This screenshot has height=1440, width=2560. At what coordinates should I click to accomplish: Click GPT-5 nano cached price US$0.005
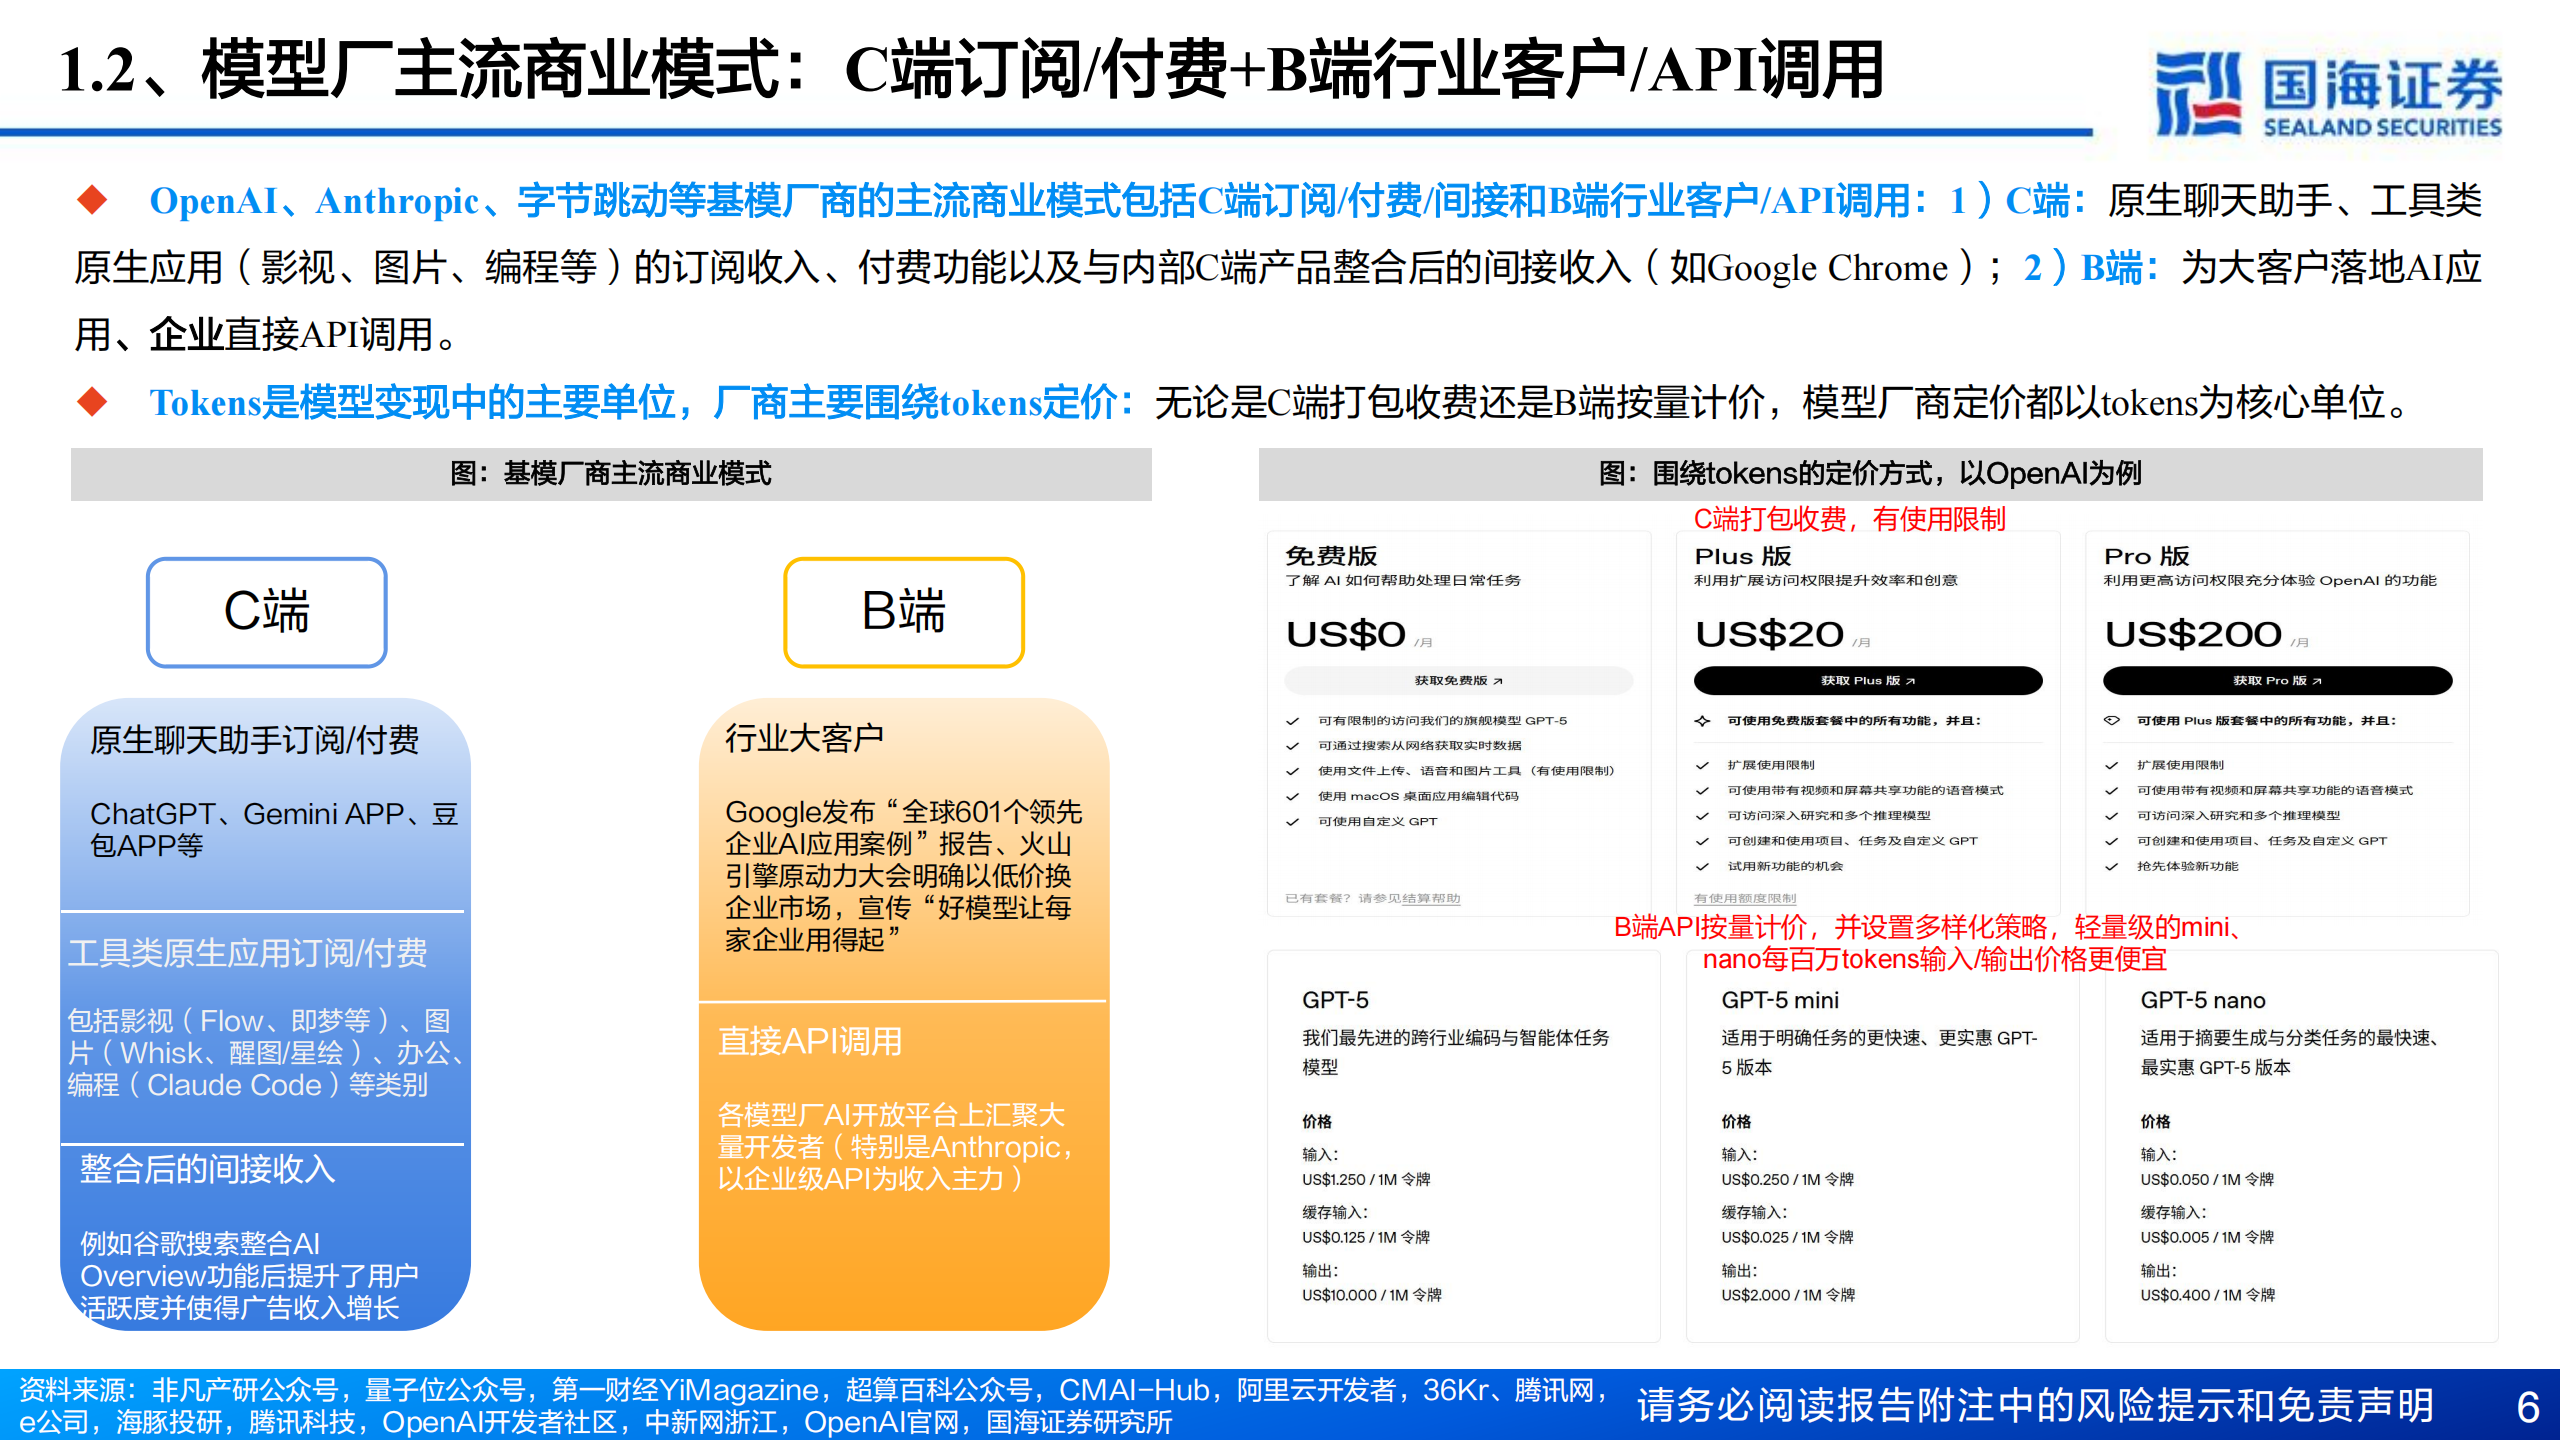(x=2207, y=1237)
